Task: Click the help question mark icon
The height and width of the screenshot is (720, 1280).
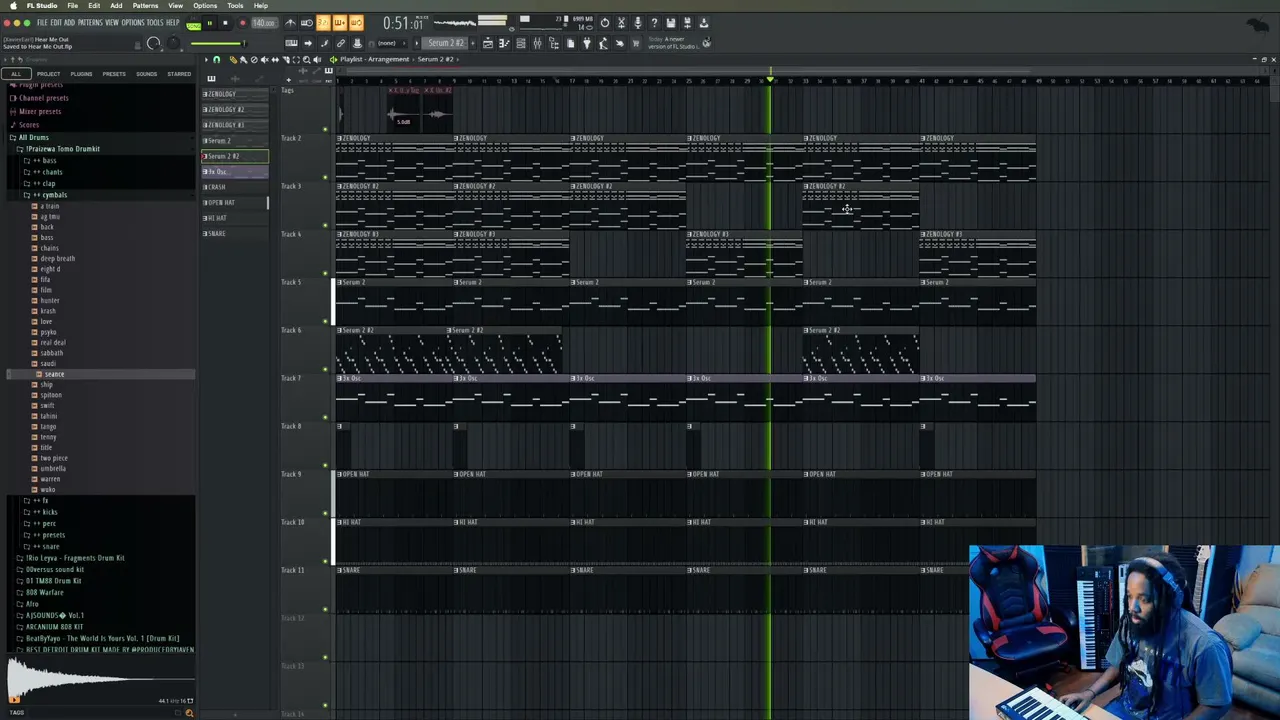Action: [654, 23]
